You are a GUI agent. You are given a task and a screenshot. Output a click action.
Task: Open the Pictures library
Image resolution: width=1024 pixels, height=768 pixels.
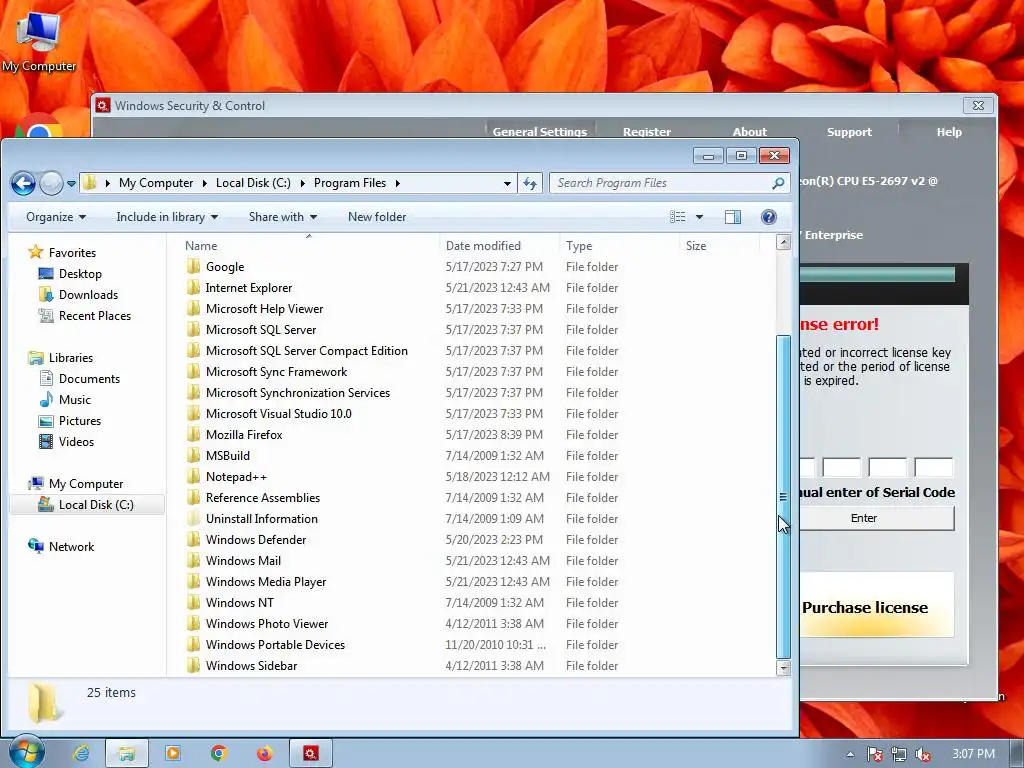pyautogui.click(x=70, y=421)
